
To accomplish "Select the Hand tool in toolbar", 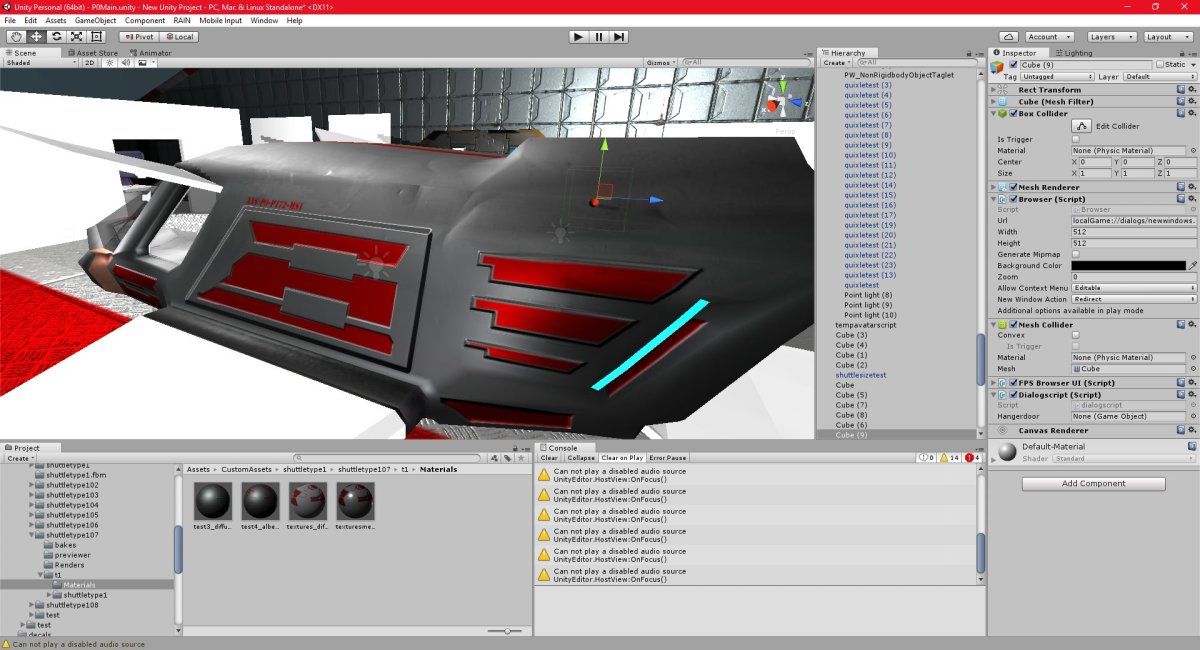I will pyautogui.click(x=16, y=37).
